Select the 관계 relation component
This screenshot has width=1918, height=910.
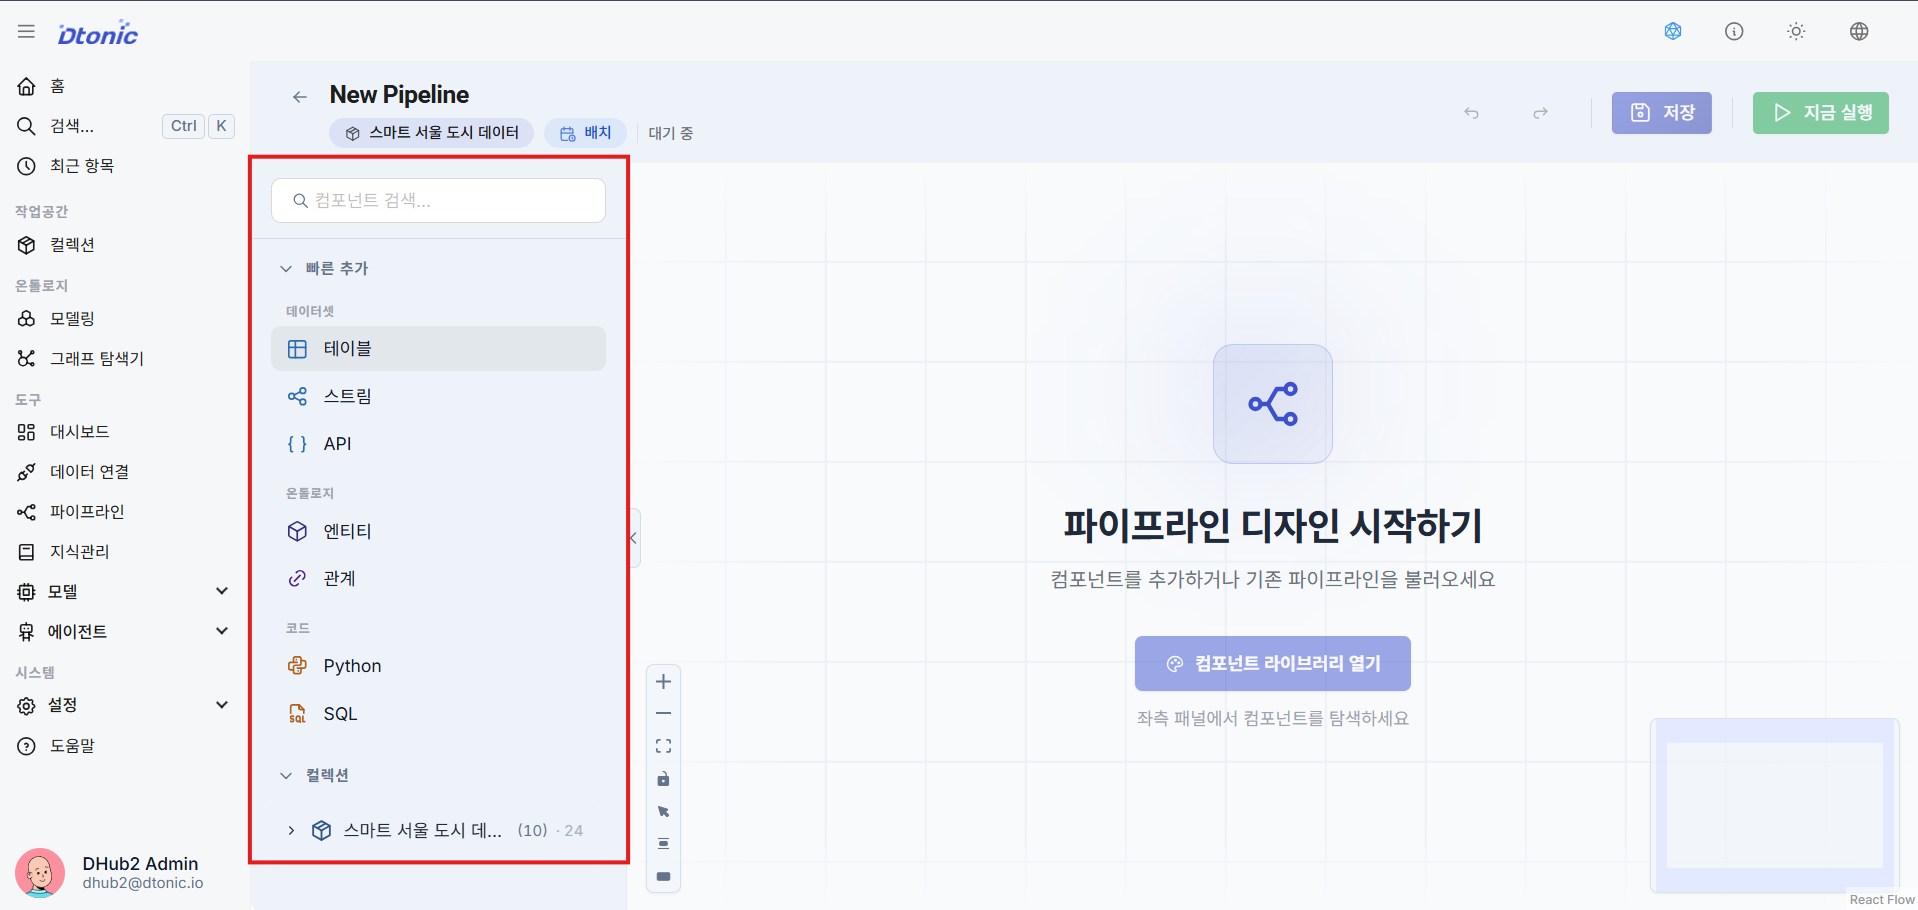click(x=438, y=579)
